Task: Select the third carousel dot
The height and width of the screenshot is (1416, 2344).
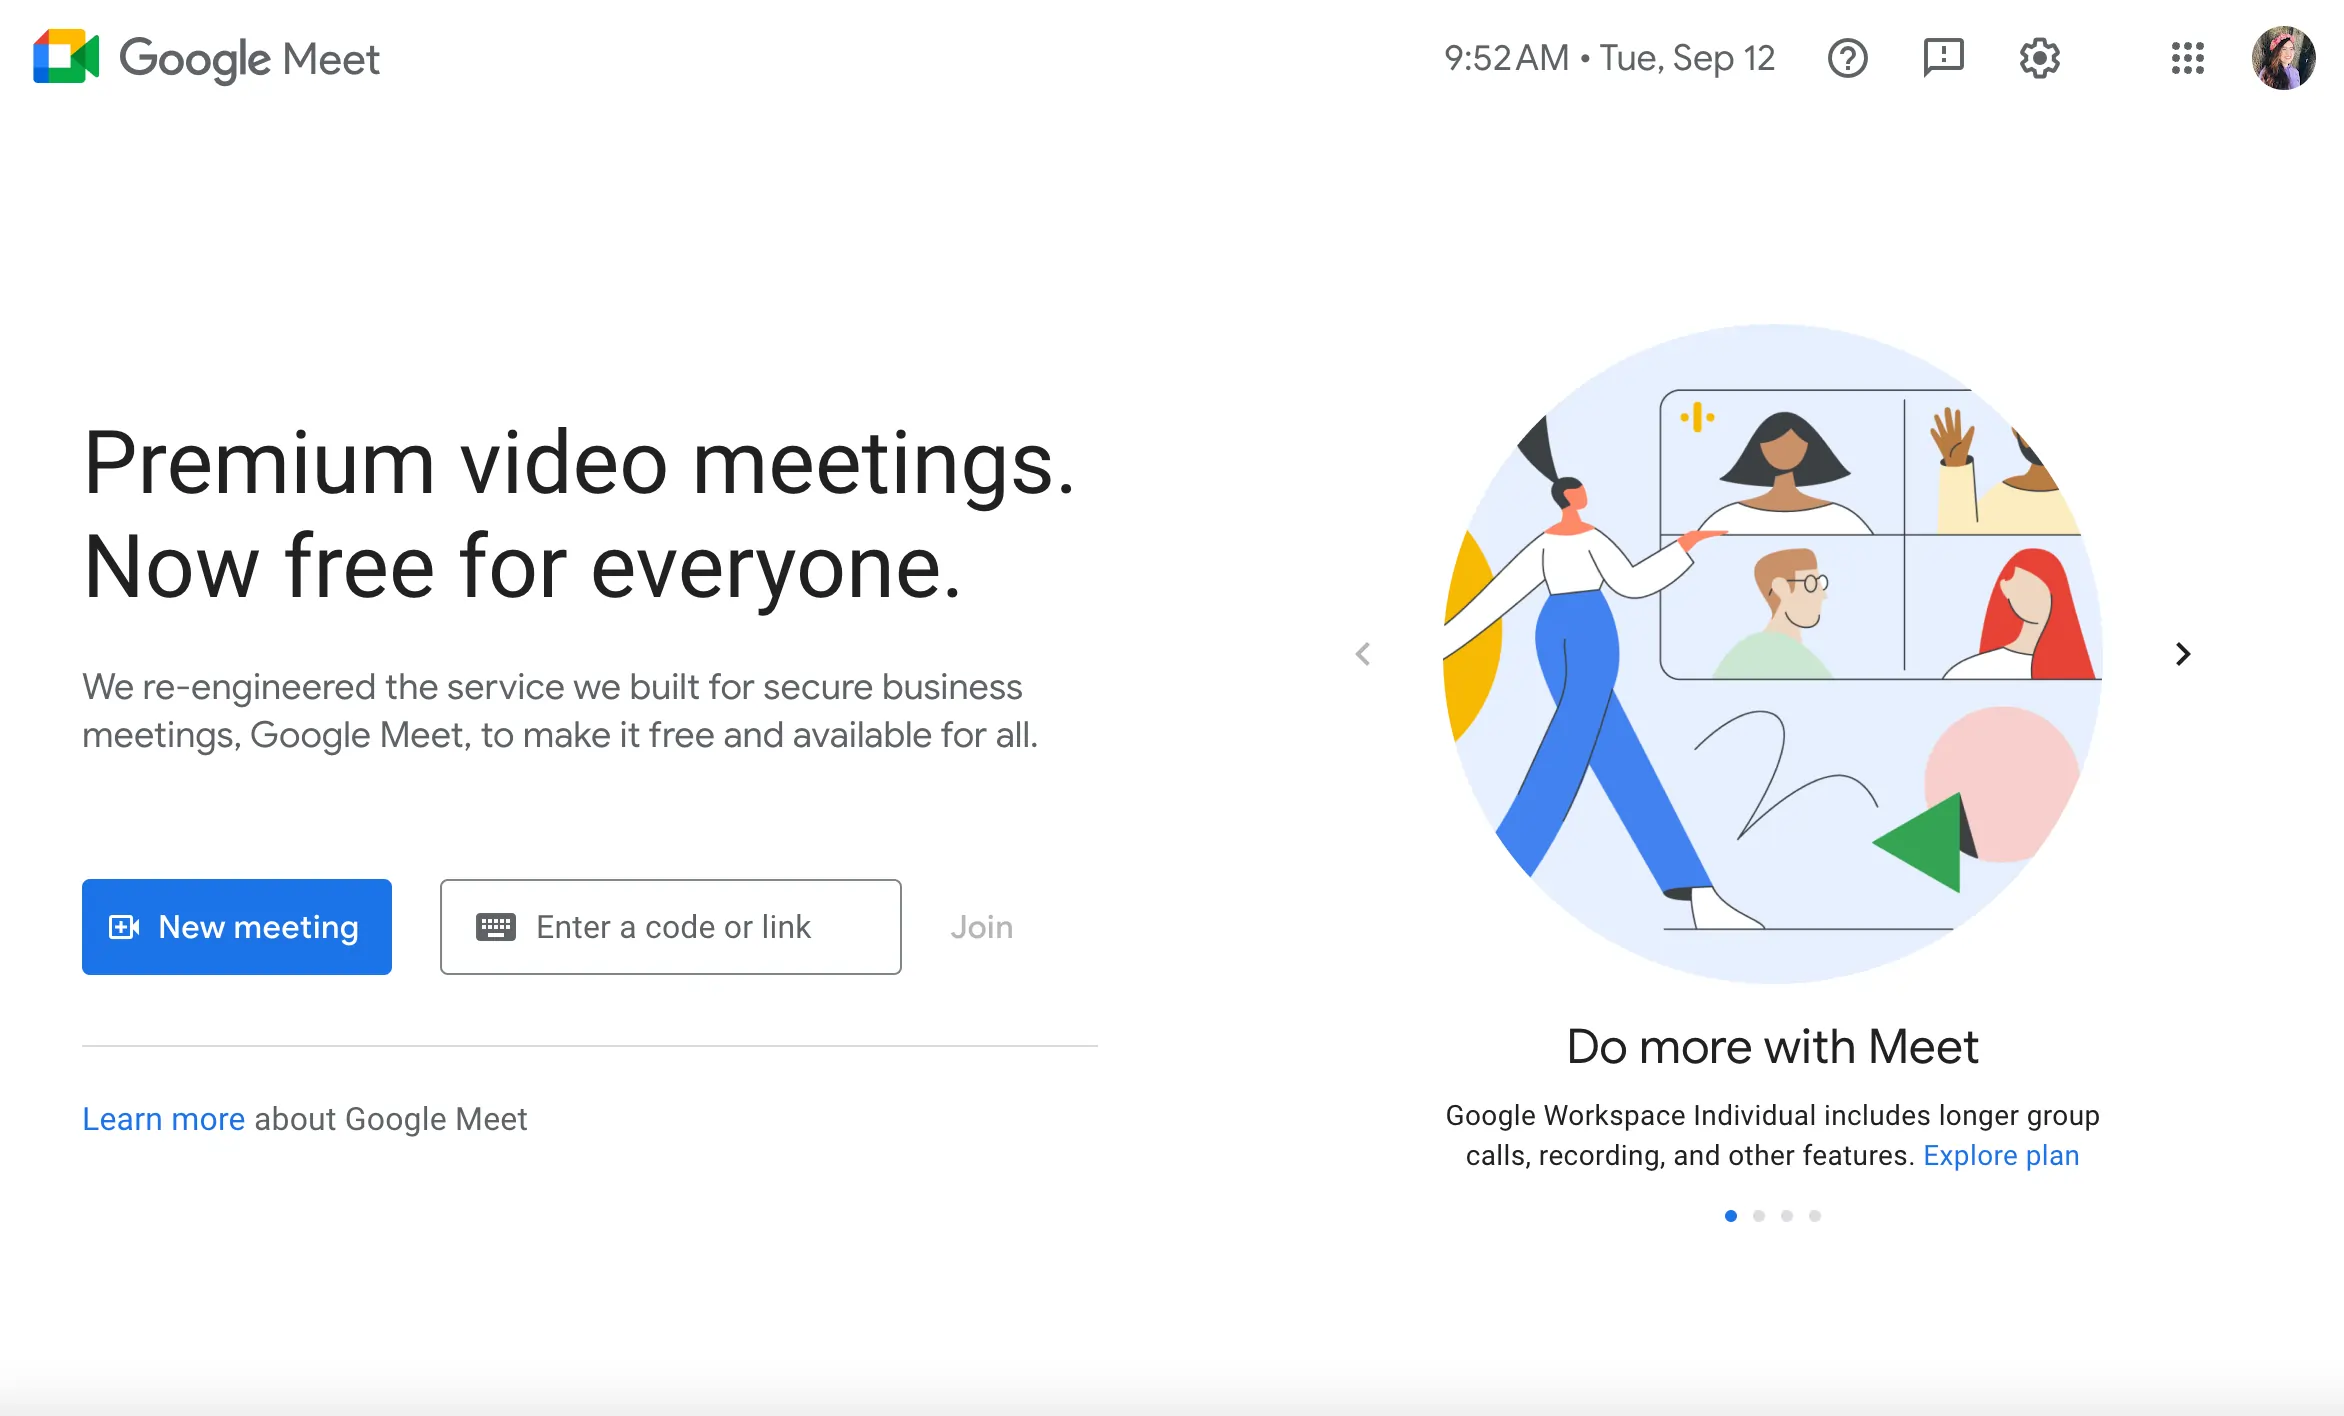Action: [x=1787, y=1215]
